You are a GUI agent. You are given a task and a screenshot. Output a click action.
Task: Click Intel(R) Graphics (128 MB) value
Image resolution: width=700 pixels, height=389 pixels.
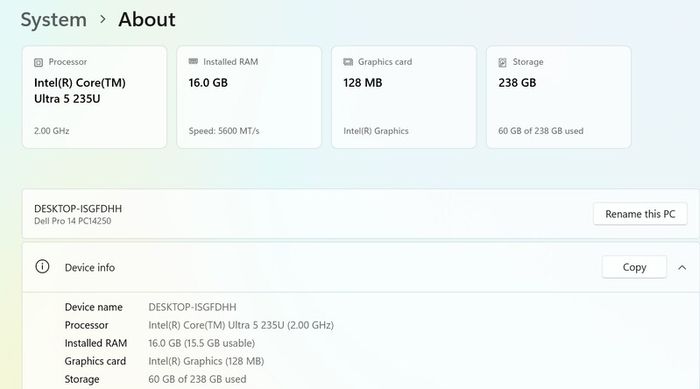pyautogui.click(x=206, y=361)
